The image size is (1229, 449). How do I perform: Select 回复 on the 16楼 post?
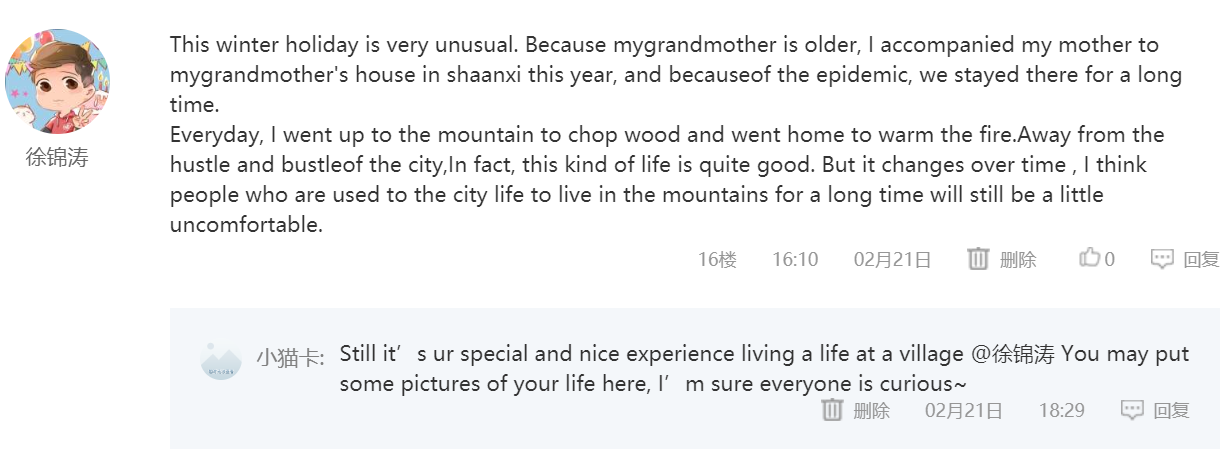coord(1201,259)
